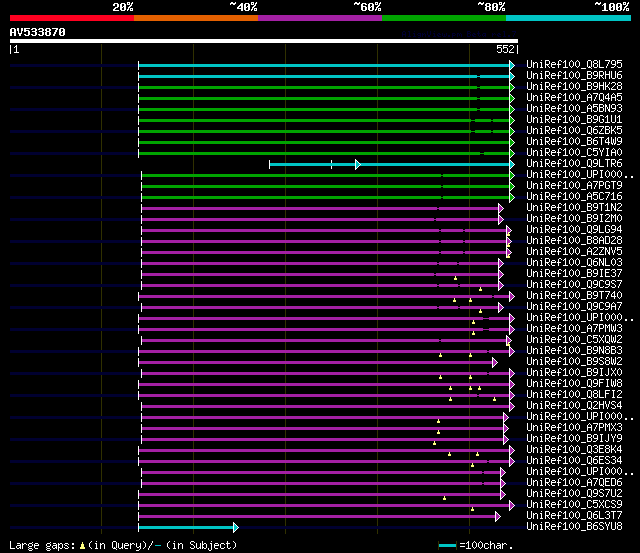Select the UniRef100_Q9S7U2 label

(x=574, y=494)
